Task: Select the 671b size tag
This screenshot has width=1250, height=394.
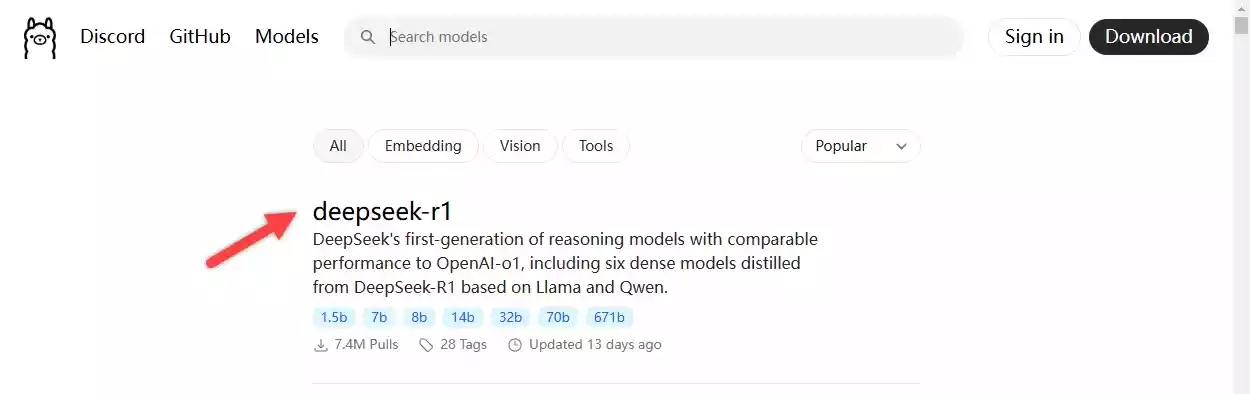Action: (609, 317)
